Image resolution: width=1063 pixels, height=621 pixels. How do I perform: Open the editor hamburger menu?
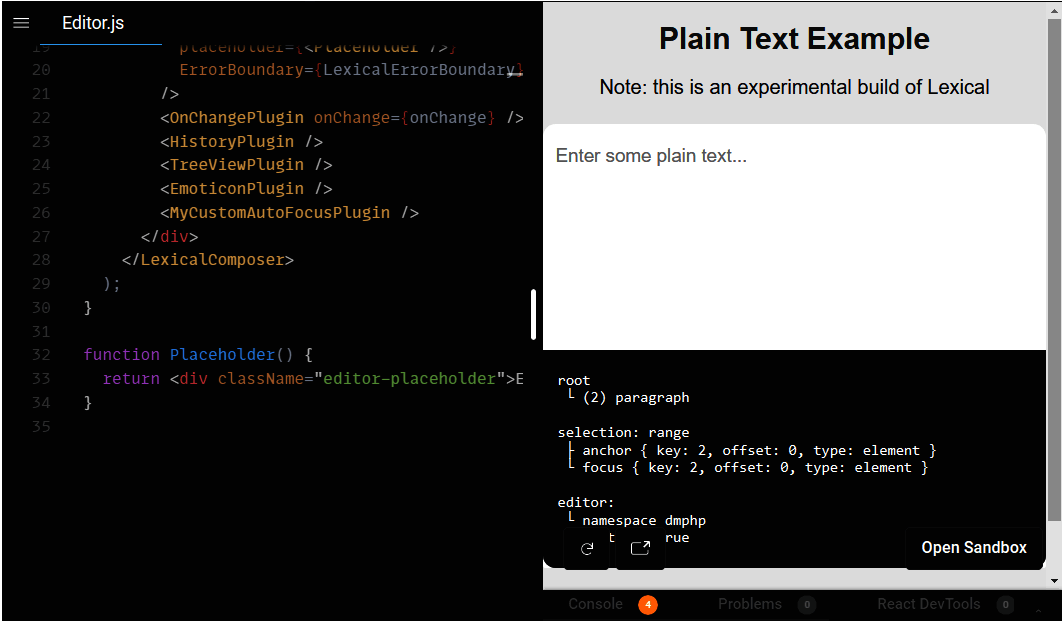pyautogui.click(x=20, y=23)
